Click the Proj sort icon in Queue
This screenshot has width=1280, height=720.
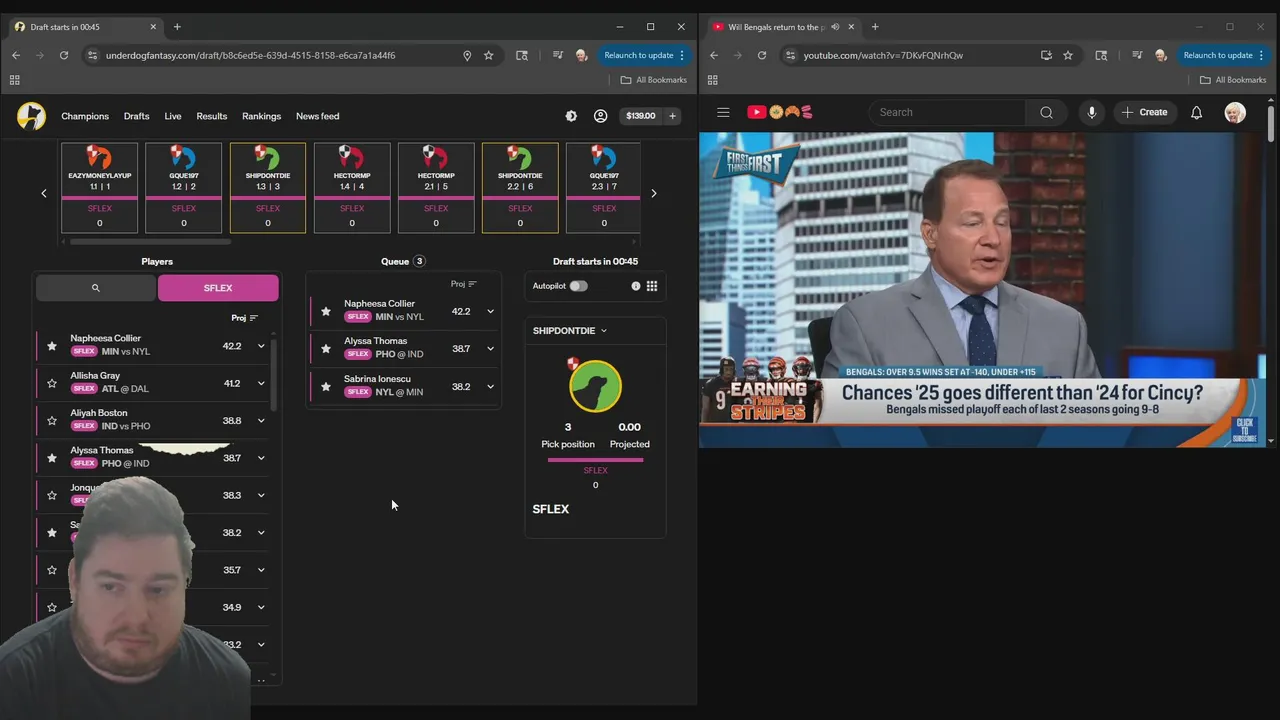(x=473, y=284)
